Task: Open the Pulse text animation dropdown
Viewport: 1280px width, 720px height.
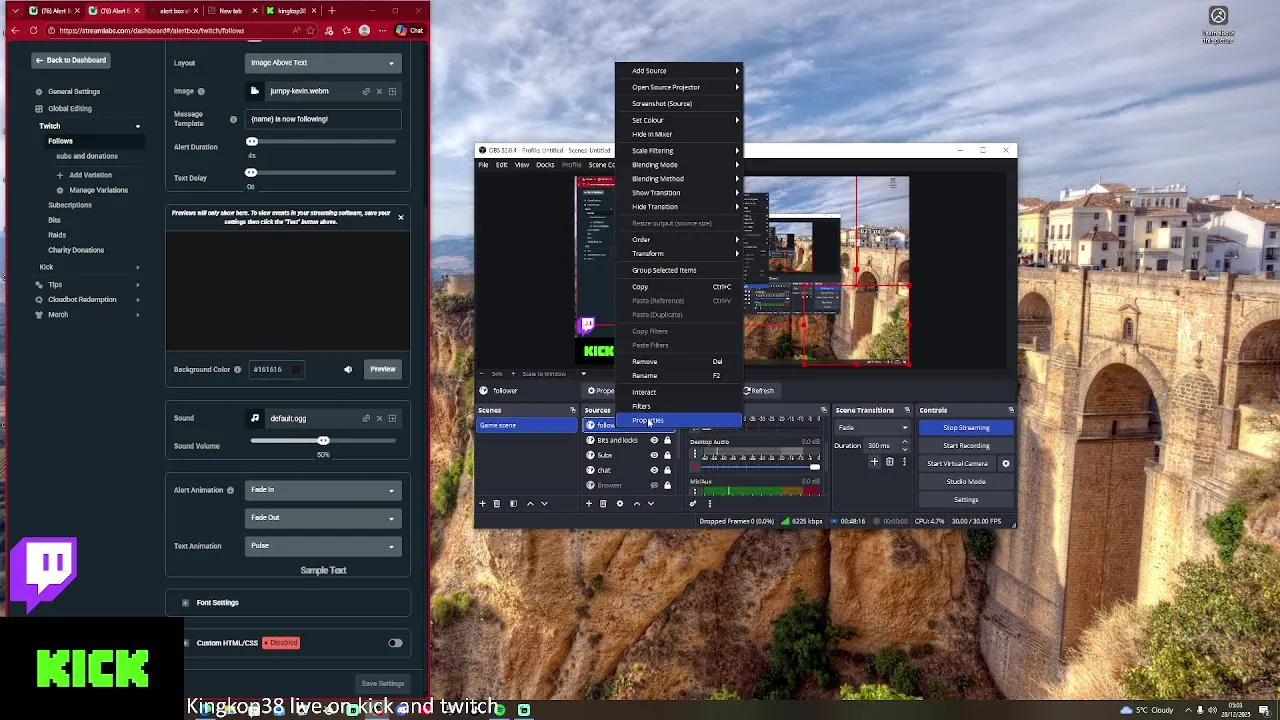Action: pyautogui.click(x=323, y=546)
